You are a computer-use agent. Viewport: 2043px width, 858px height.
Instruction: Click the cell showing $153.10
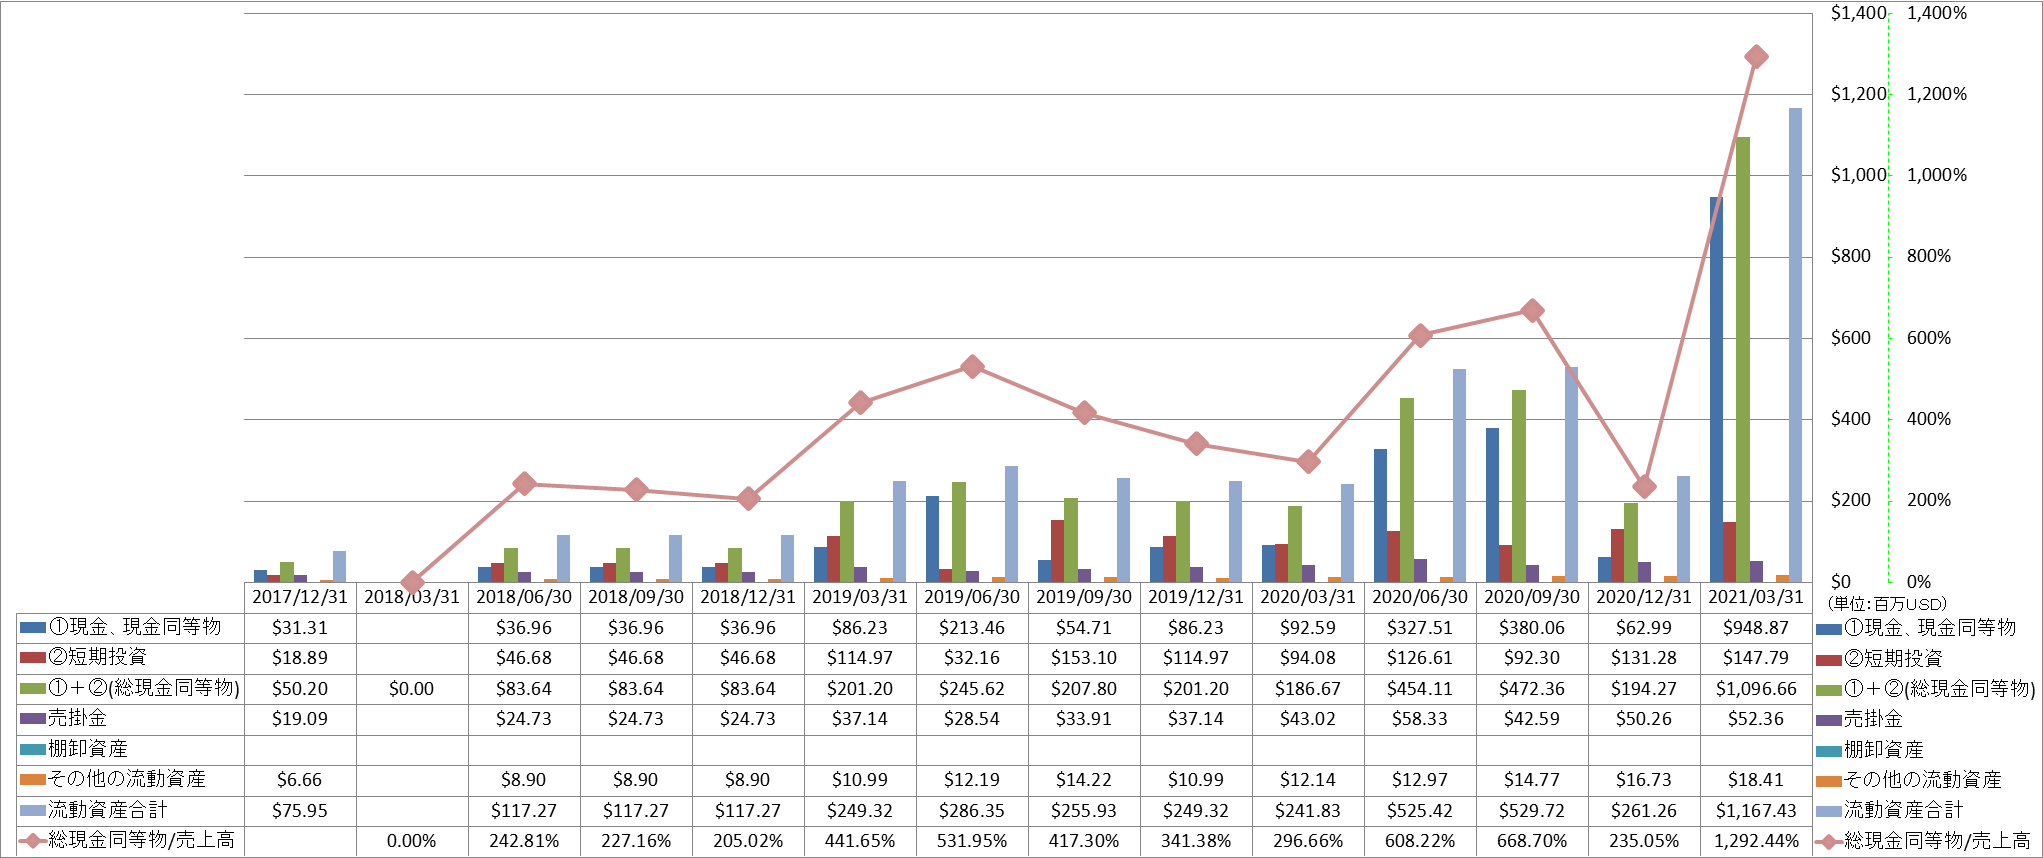coord(1084,658)
